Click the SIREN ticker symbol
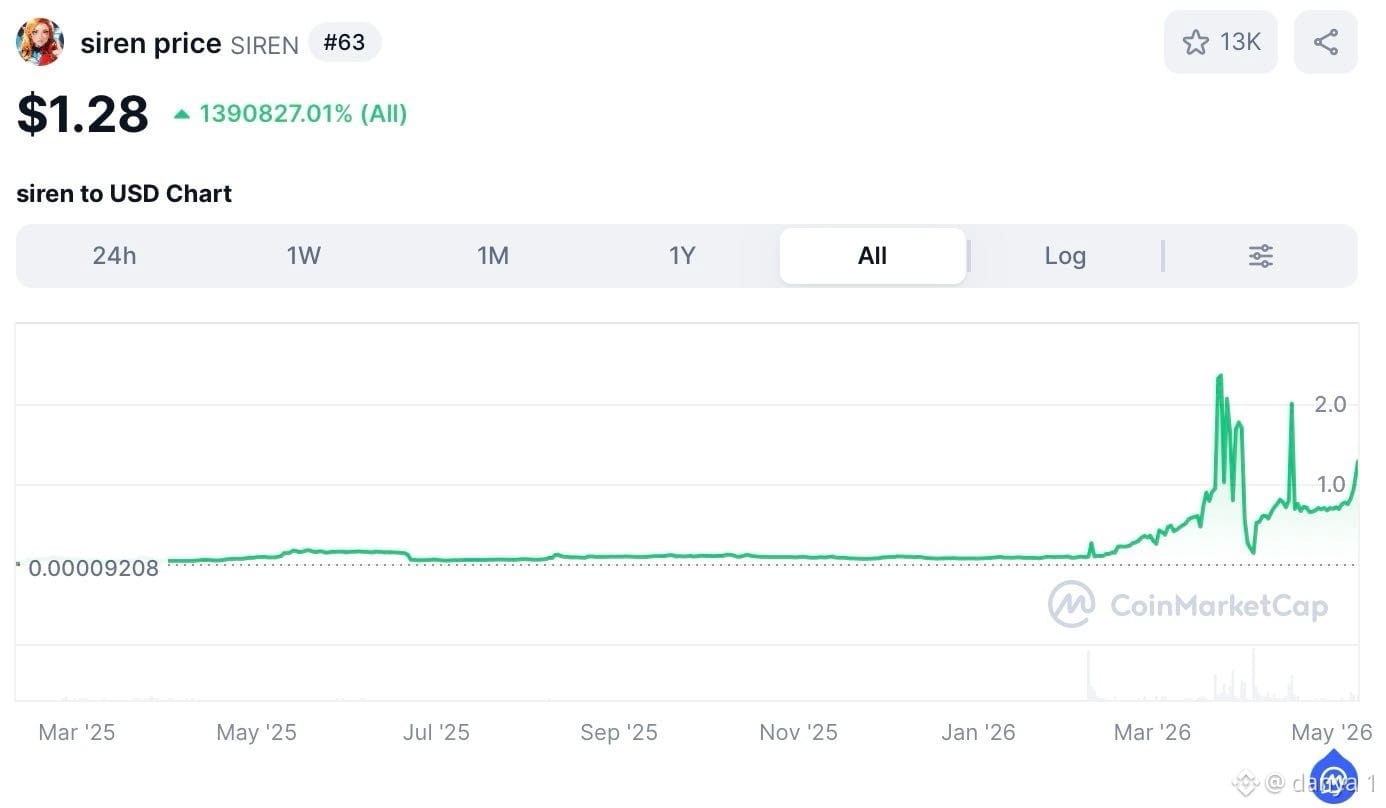The width and height of the screenshot is (1386, 808). tap(265, 45)
